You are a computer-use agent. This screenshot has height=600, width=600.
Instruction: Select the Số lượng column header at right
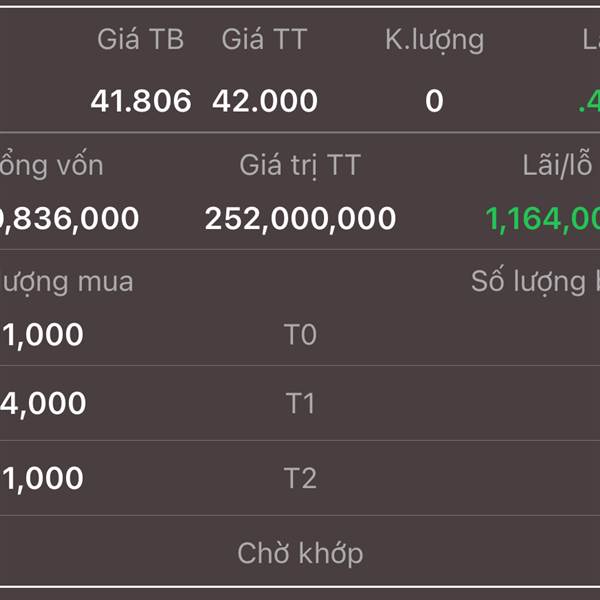pyautogui.click(x=535, y=282)
